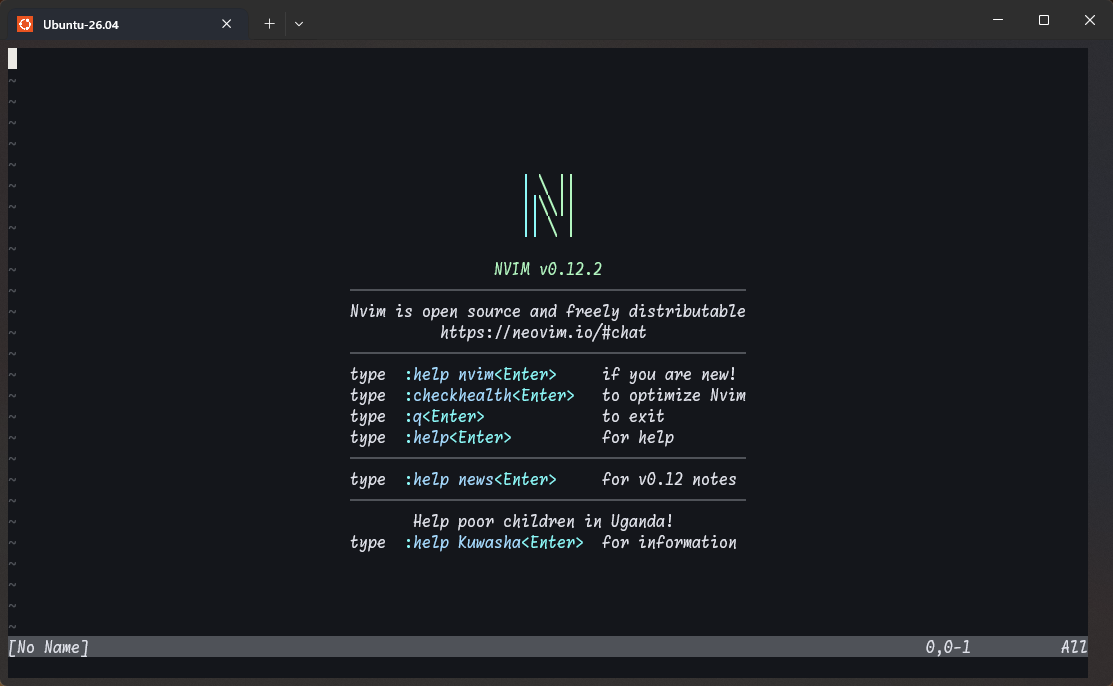Open a new terminal tab with plus
This screenshot has height=686, width=1113.
269,24
